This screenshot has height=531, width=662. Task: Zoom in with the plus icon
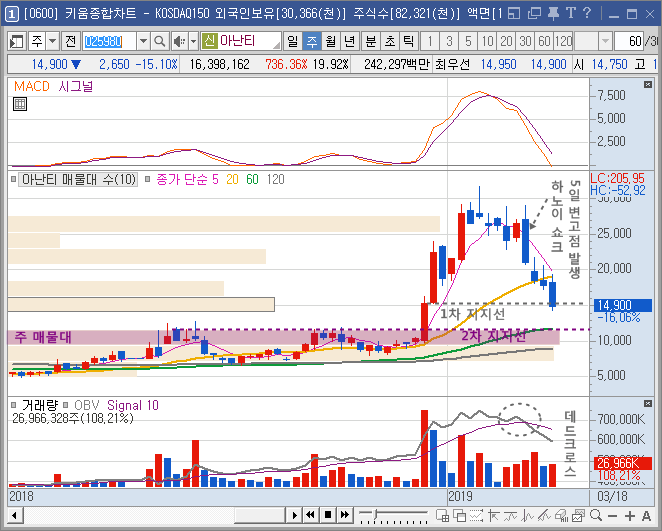[x=629, y=516]
